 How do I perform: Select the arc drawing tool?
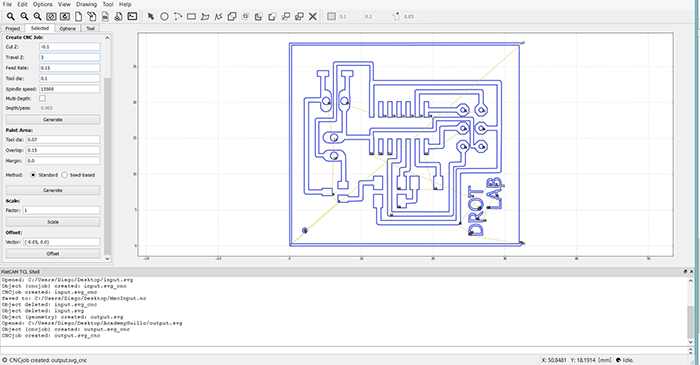point(178,17)
